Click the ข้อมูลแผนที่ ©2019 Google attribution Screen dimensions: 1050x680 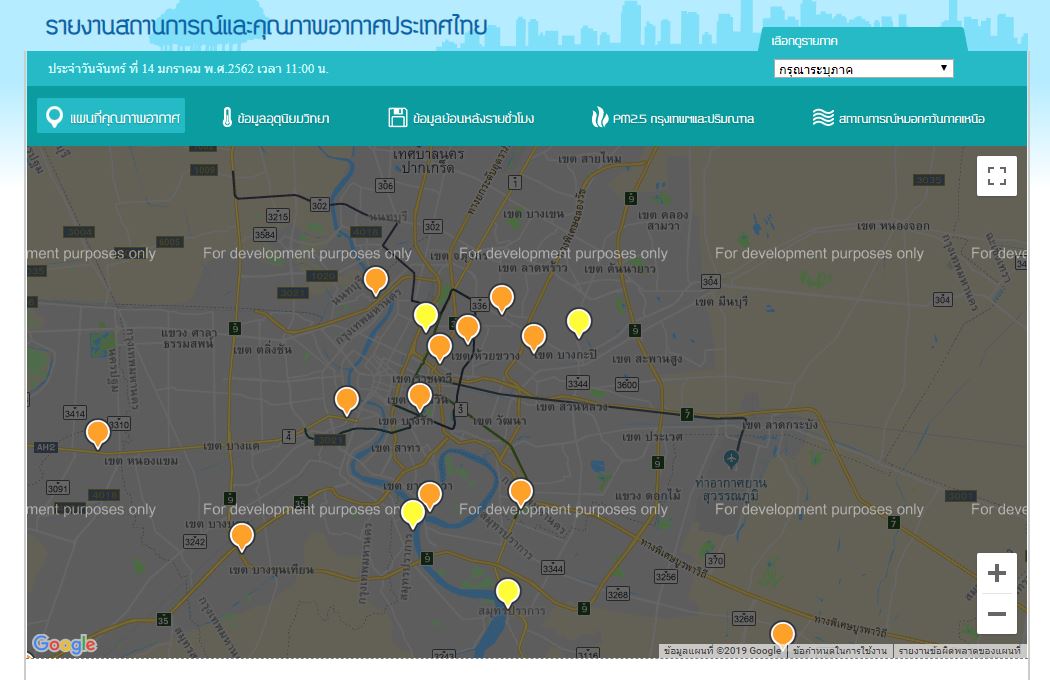click(722, 651)
